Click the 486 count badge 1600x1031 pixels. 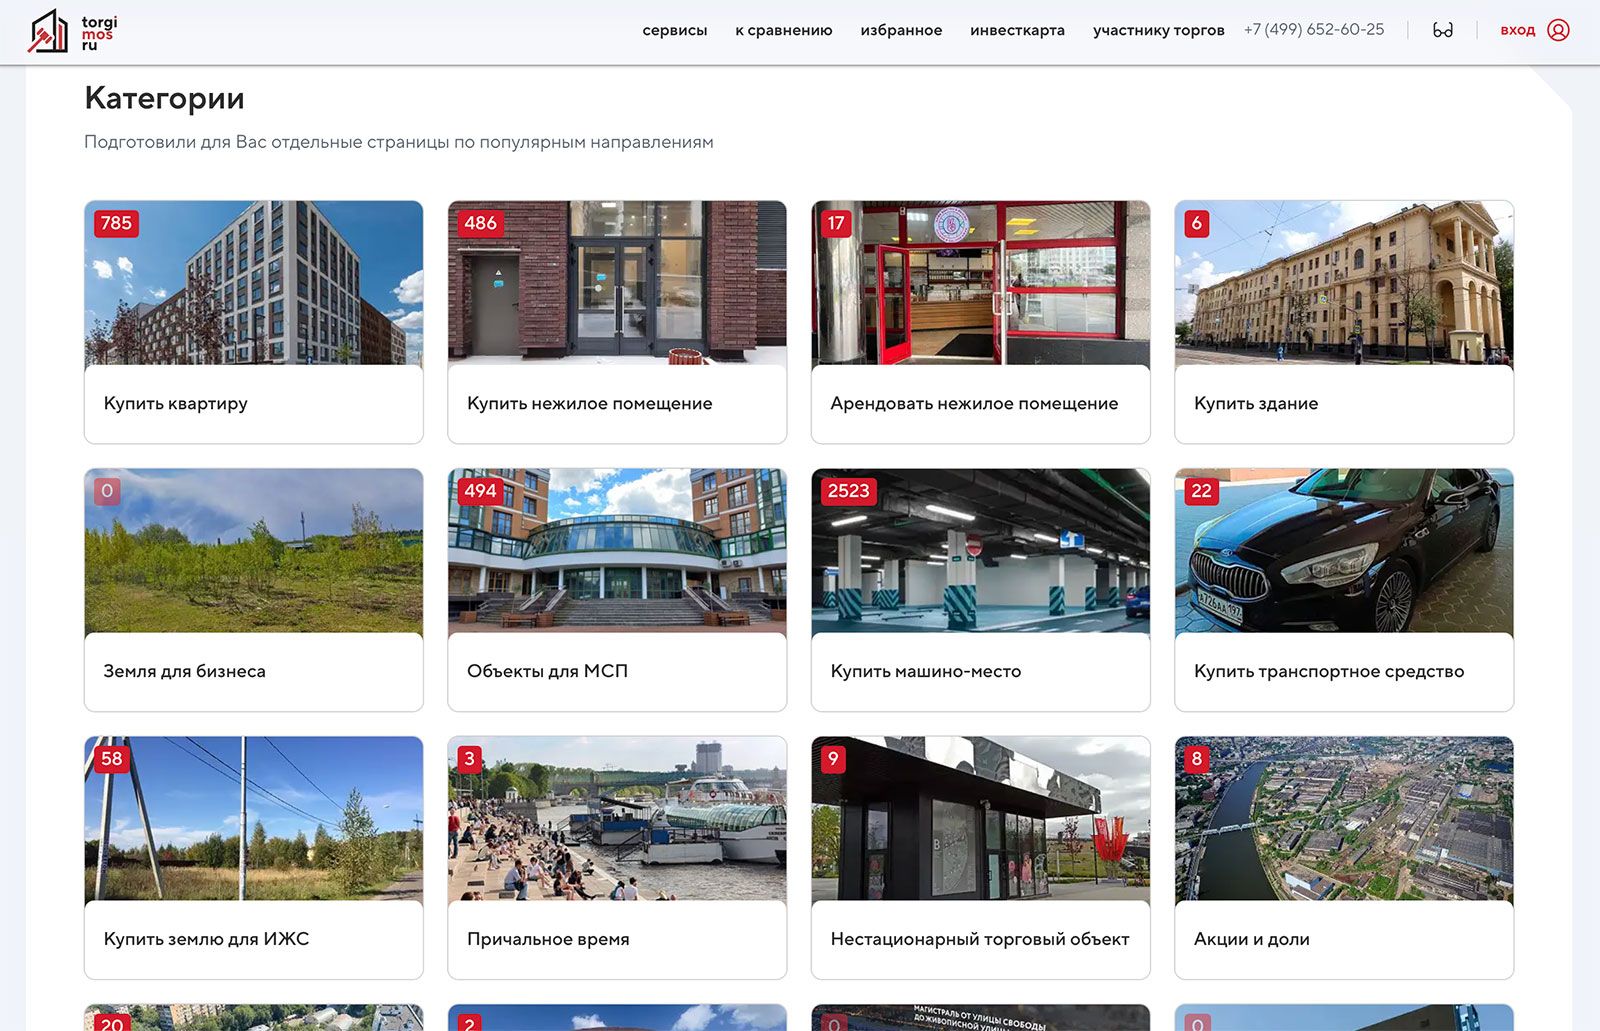(480, 223)
